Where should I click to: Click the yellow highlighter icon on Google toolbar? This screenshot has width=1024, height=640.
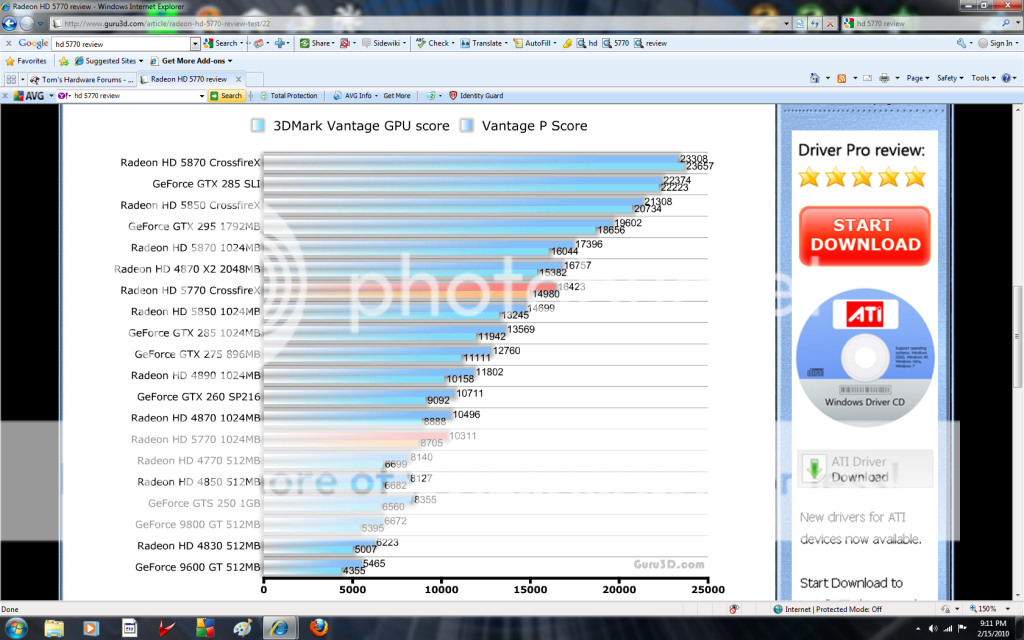(567, 43)
